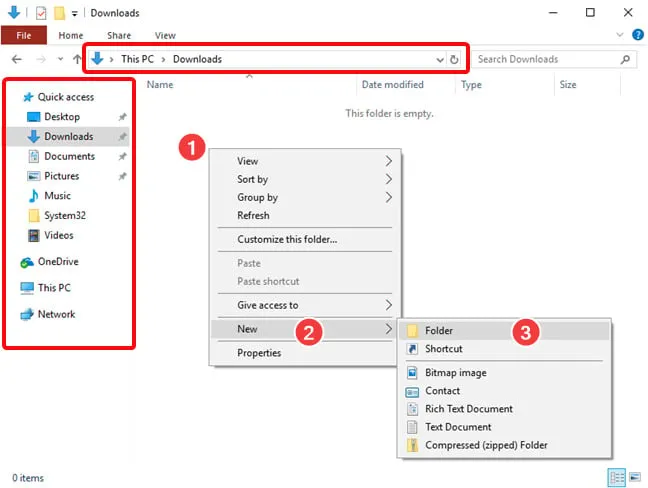Image resolution: width=648 pixels, height=488 pixels.
Task: Click the Back navigation arrow
Action: (x=16, y=59)
